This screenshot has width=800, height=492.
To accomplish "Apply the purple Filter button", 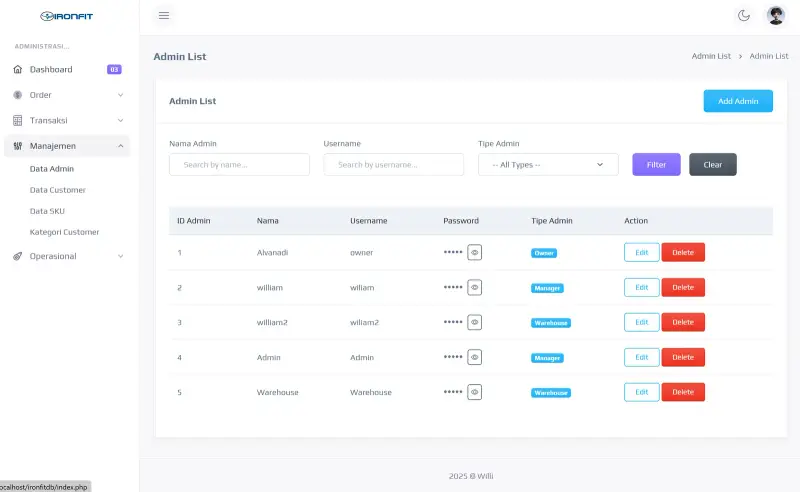I will click(656, 165).
